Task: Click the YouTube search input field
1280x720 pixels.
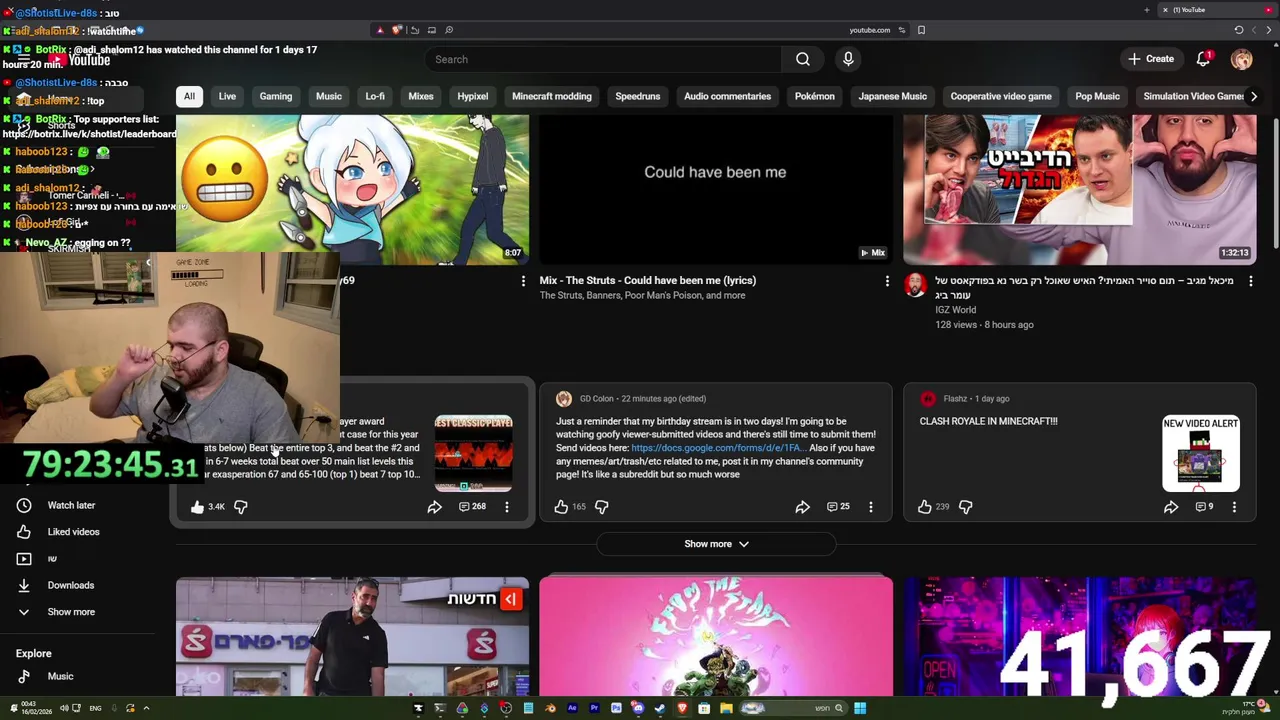Action: 603,59
